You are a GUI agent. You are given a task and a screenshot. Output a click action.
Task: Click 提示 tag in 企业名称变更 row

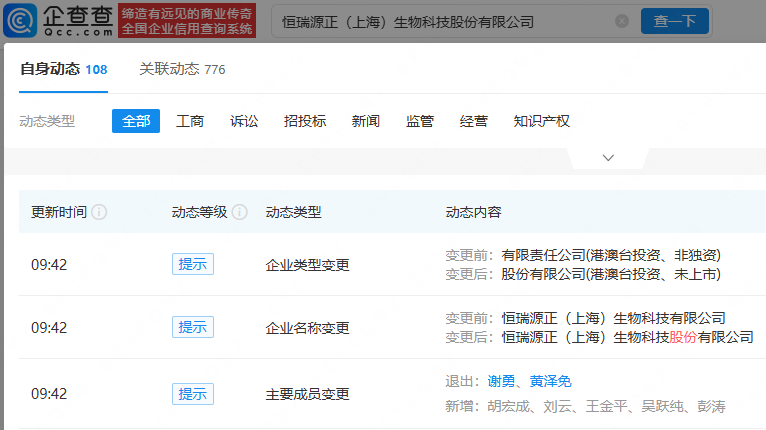click(192, 327)
